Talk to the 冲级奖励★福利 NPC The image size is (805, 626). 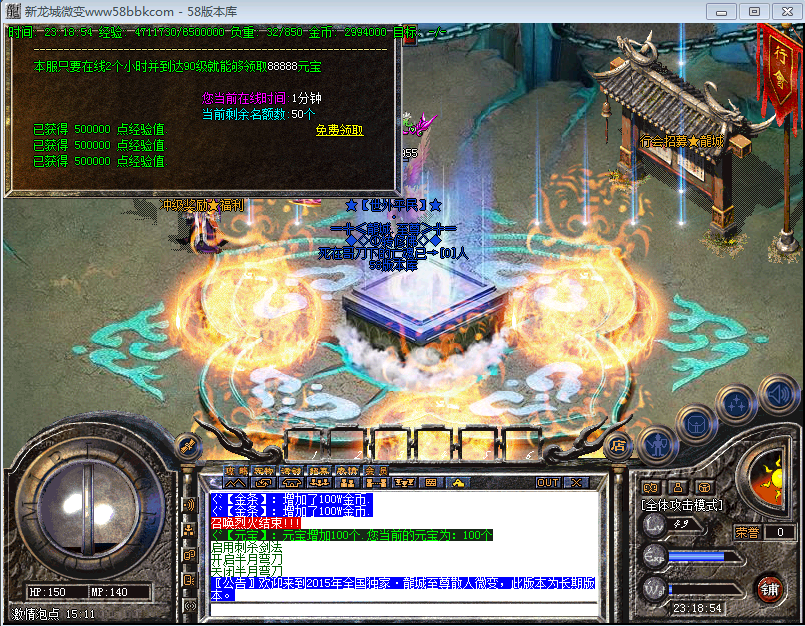[203, 231]
